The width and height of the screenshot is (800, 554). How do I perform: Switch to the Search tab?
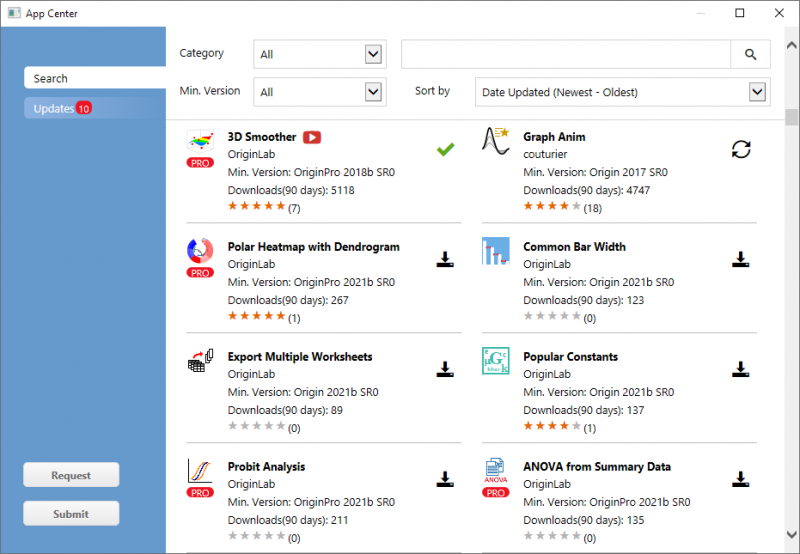tap(95, 78)
